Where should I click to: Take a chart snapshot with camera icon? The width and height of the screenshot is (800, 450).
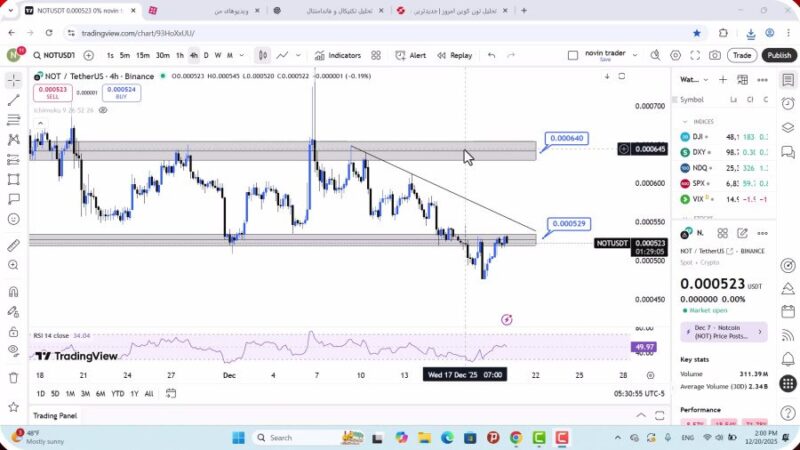click(715, 55)
